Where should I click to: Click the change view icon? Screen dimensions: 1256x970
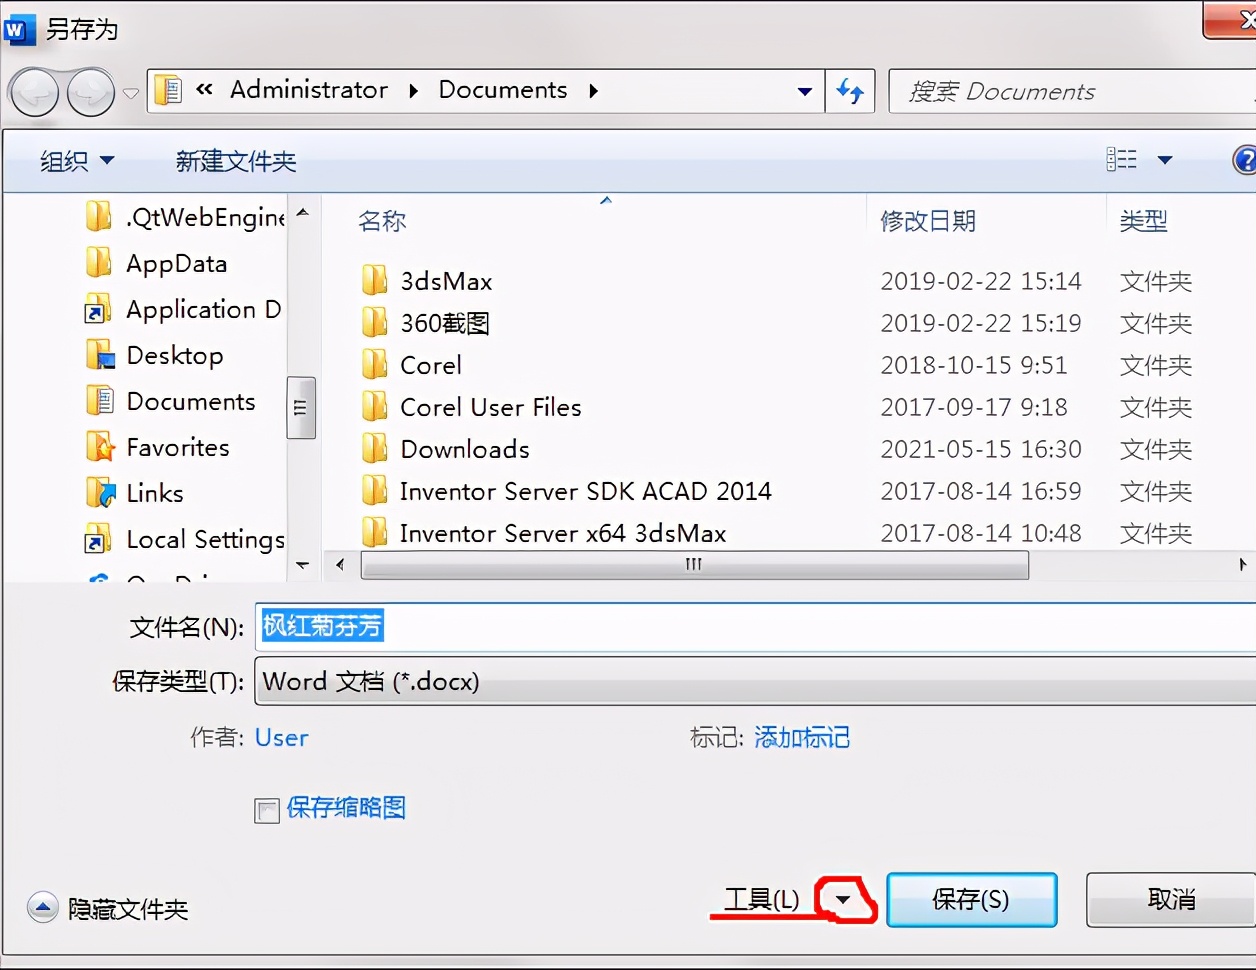point(1122,159)
